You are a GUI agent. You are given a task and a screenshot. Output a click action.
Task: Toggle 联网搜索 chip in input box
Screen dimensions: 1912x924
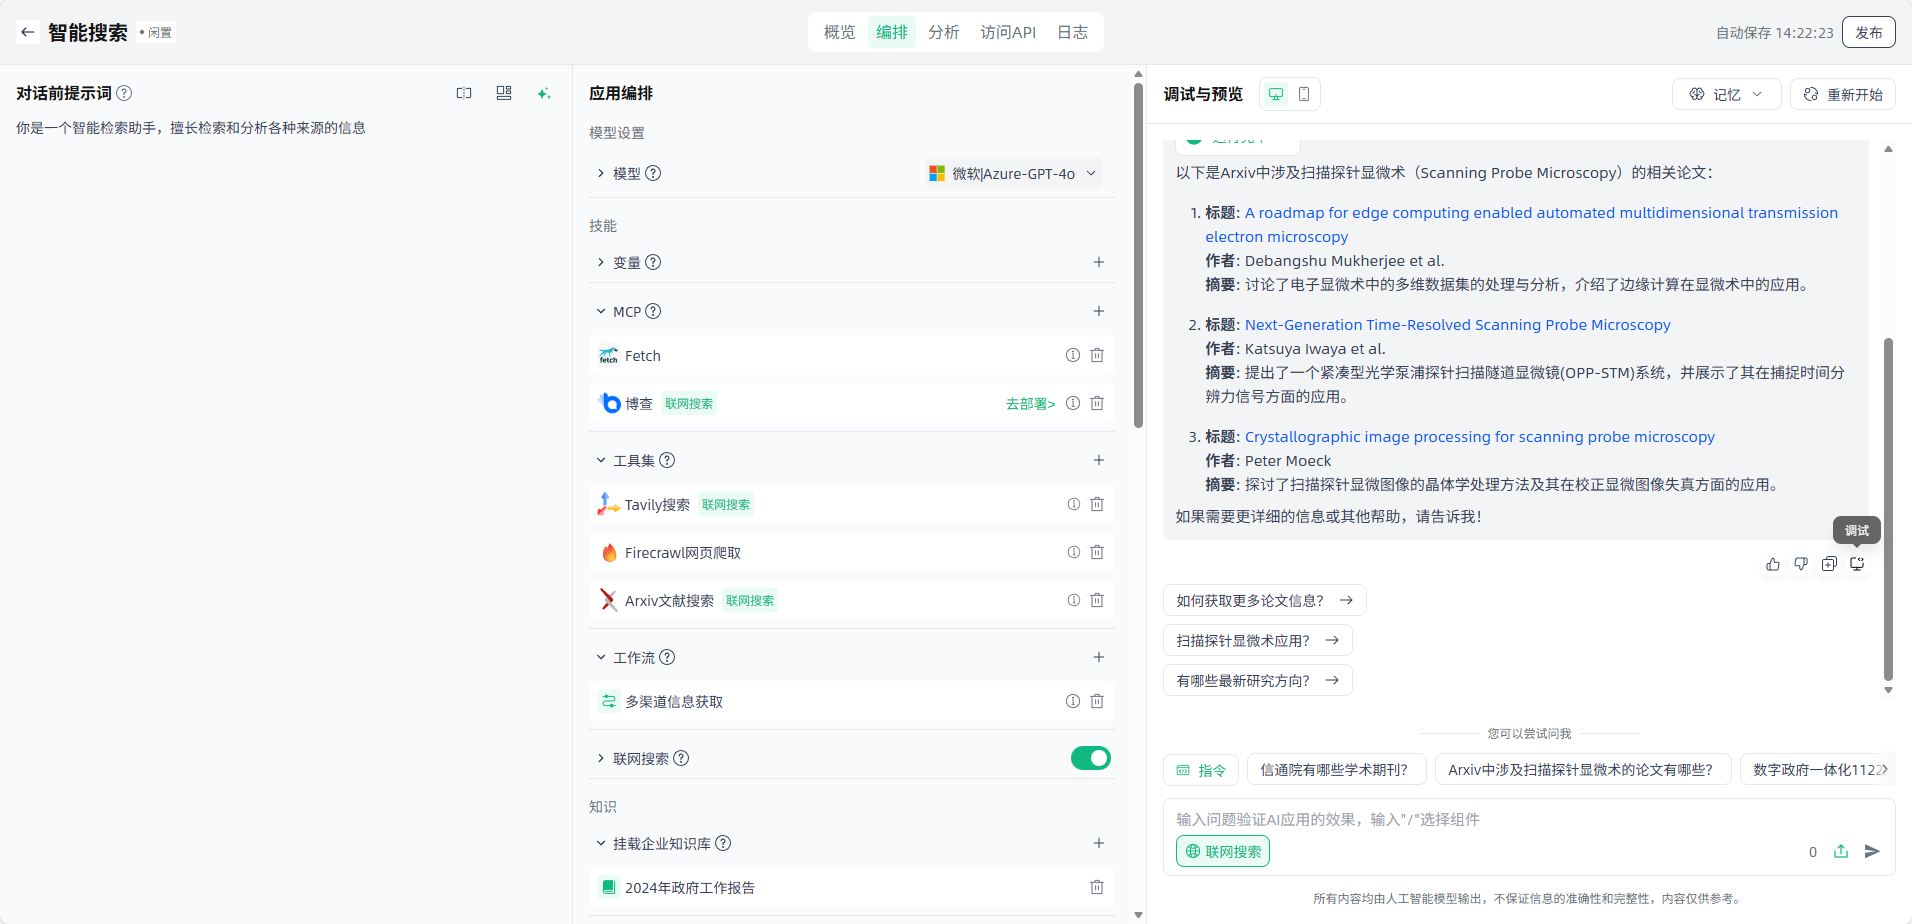(1223, 851)
